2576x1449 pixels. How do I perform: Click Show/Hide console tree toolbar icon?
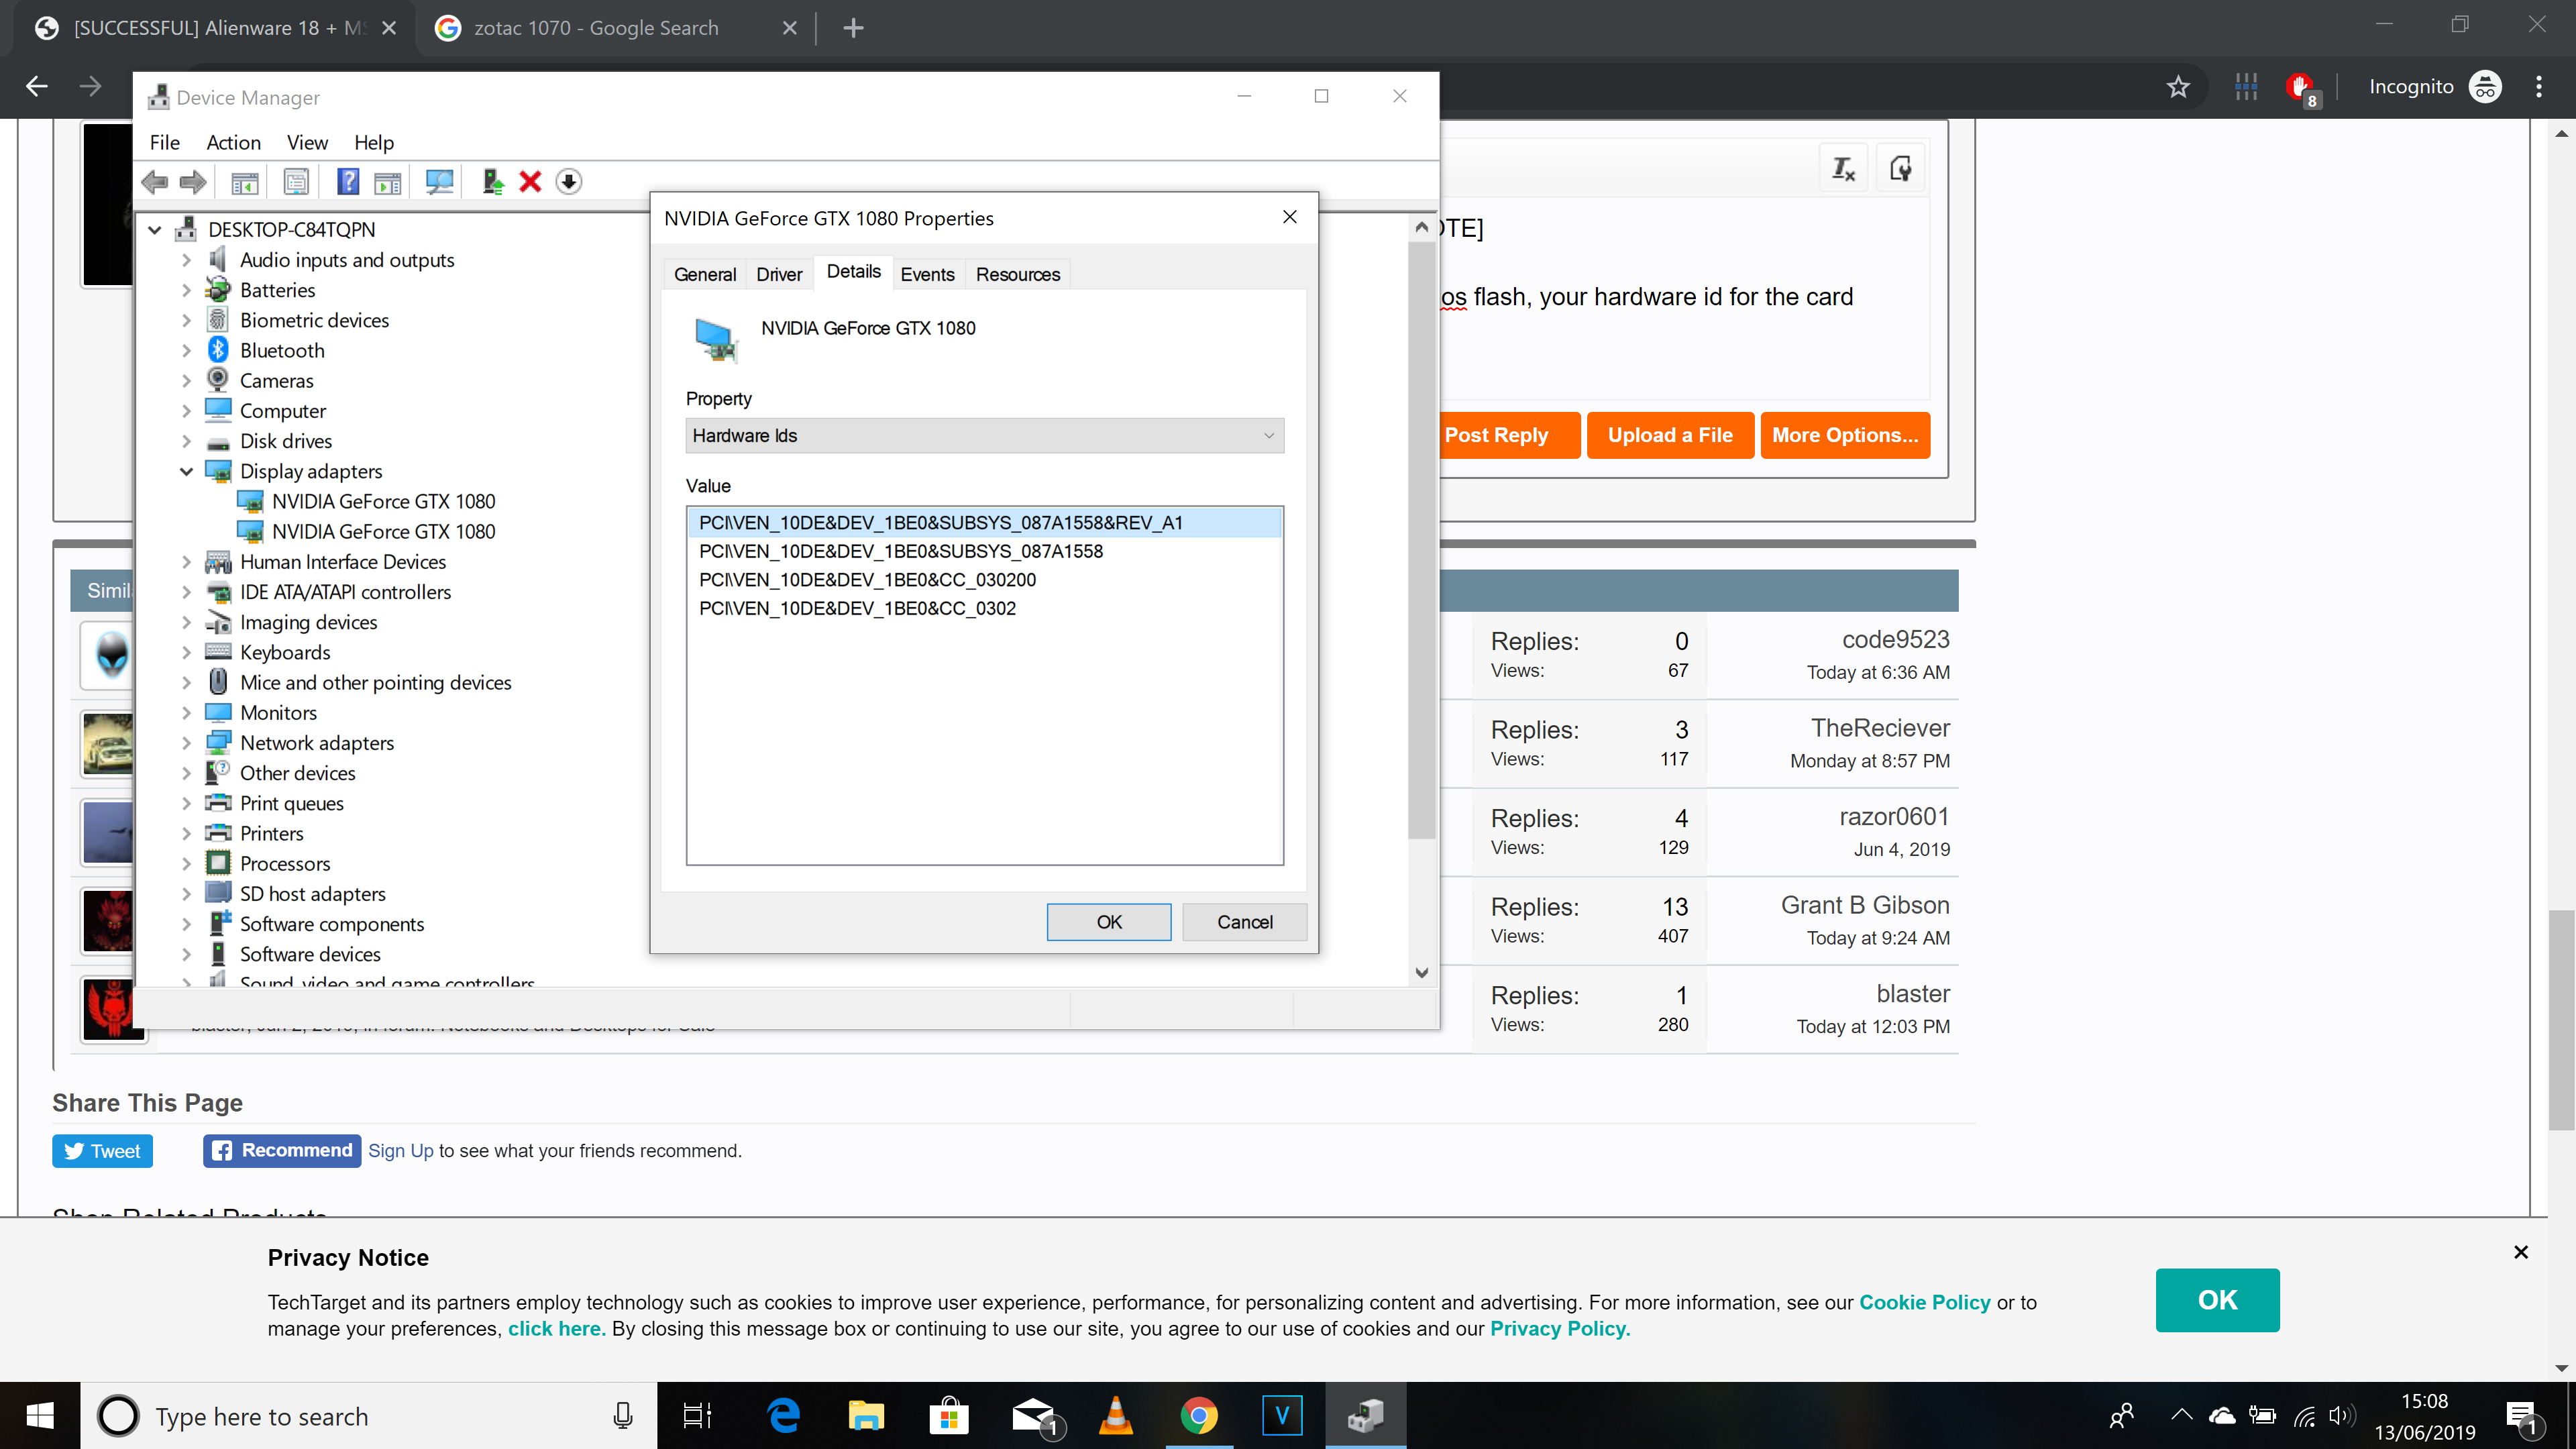pyautogui.click(x=245, y=182)
